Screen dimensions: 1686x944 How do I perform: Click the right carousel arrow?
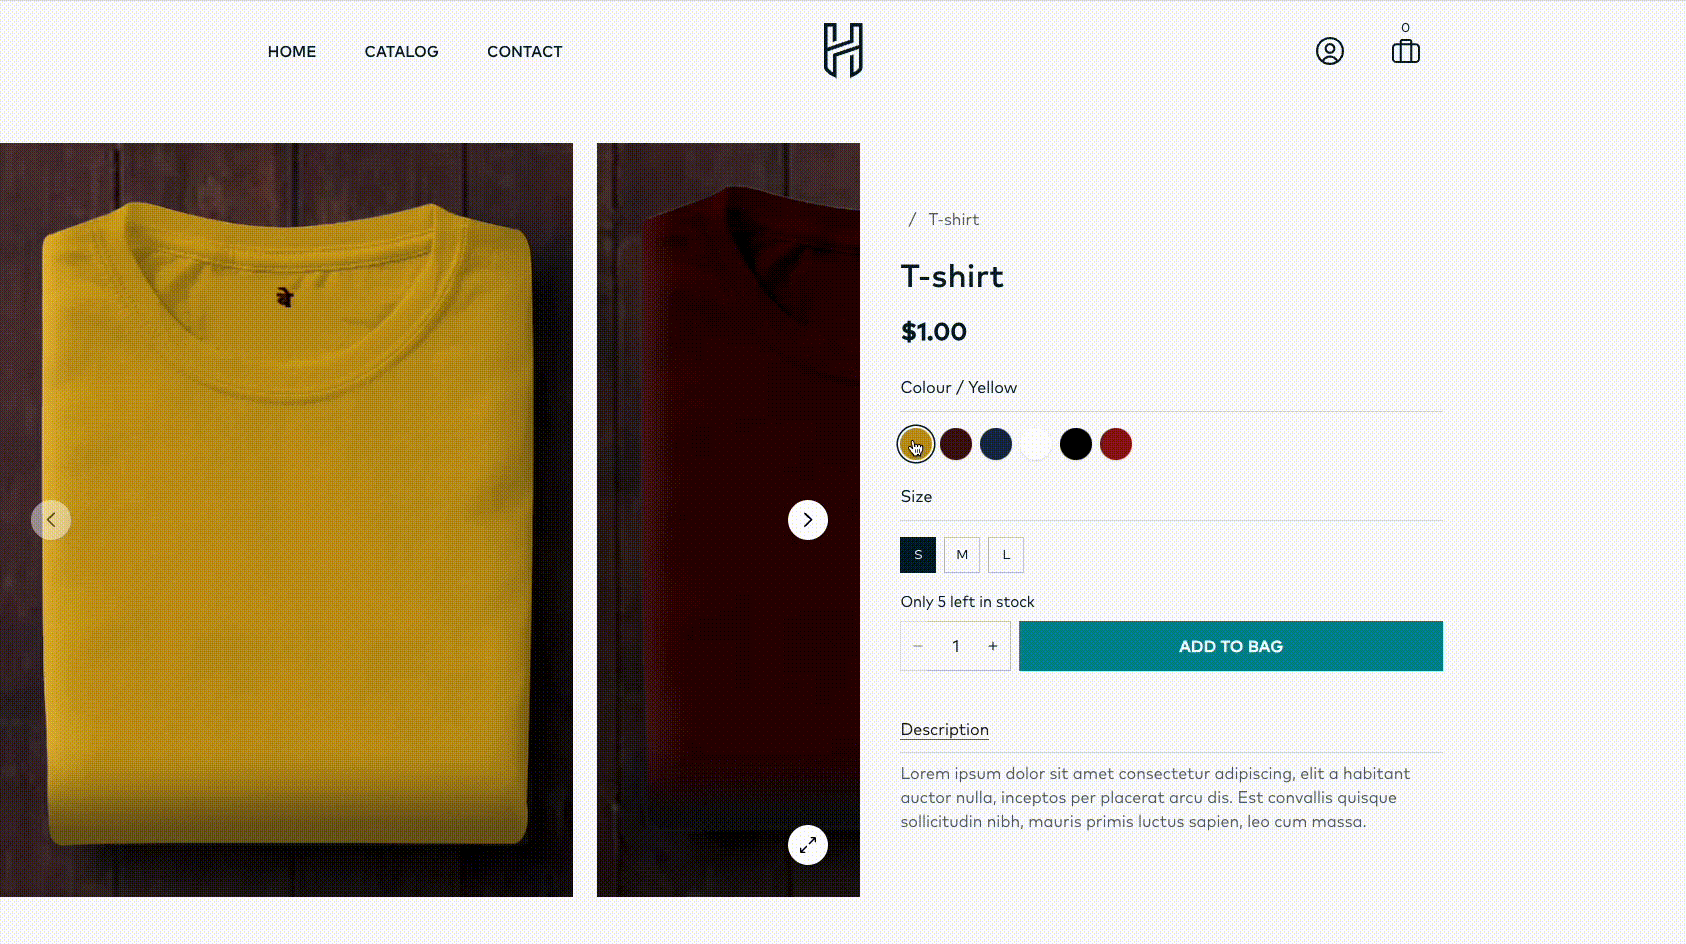click(807, 519)
